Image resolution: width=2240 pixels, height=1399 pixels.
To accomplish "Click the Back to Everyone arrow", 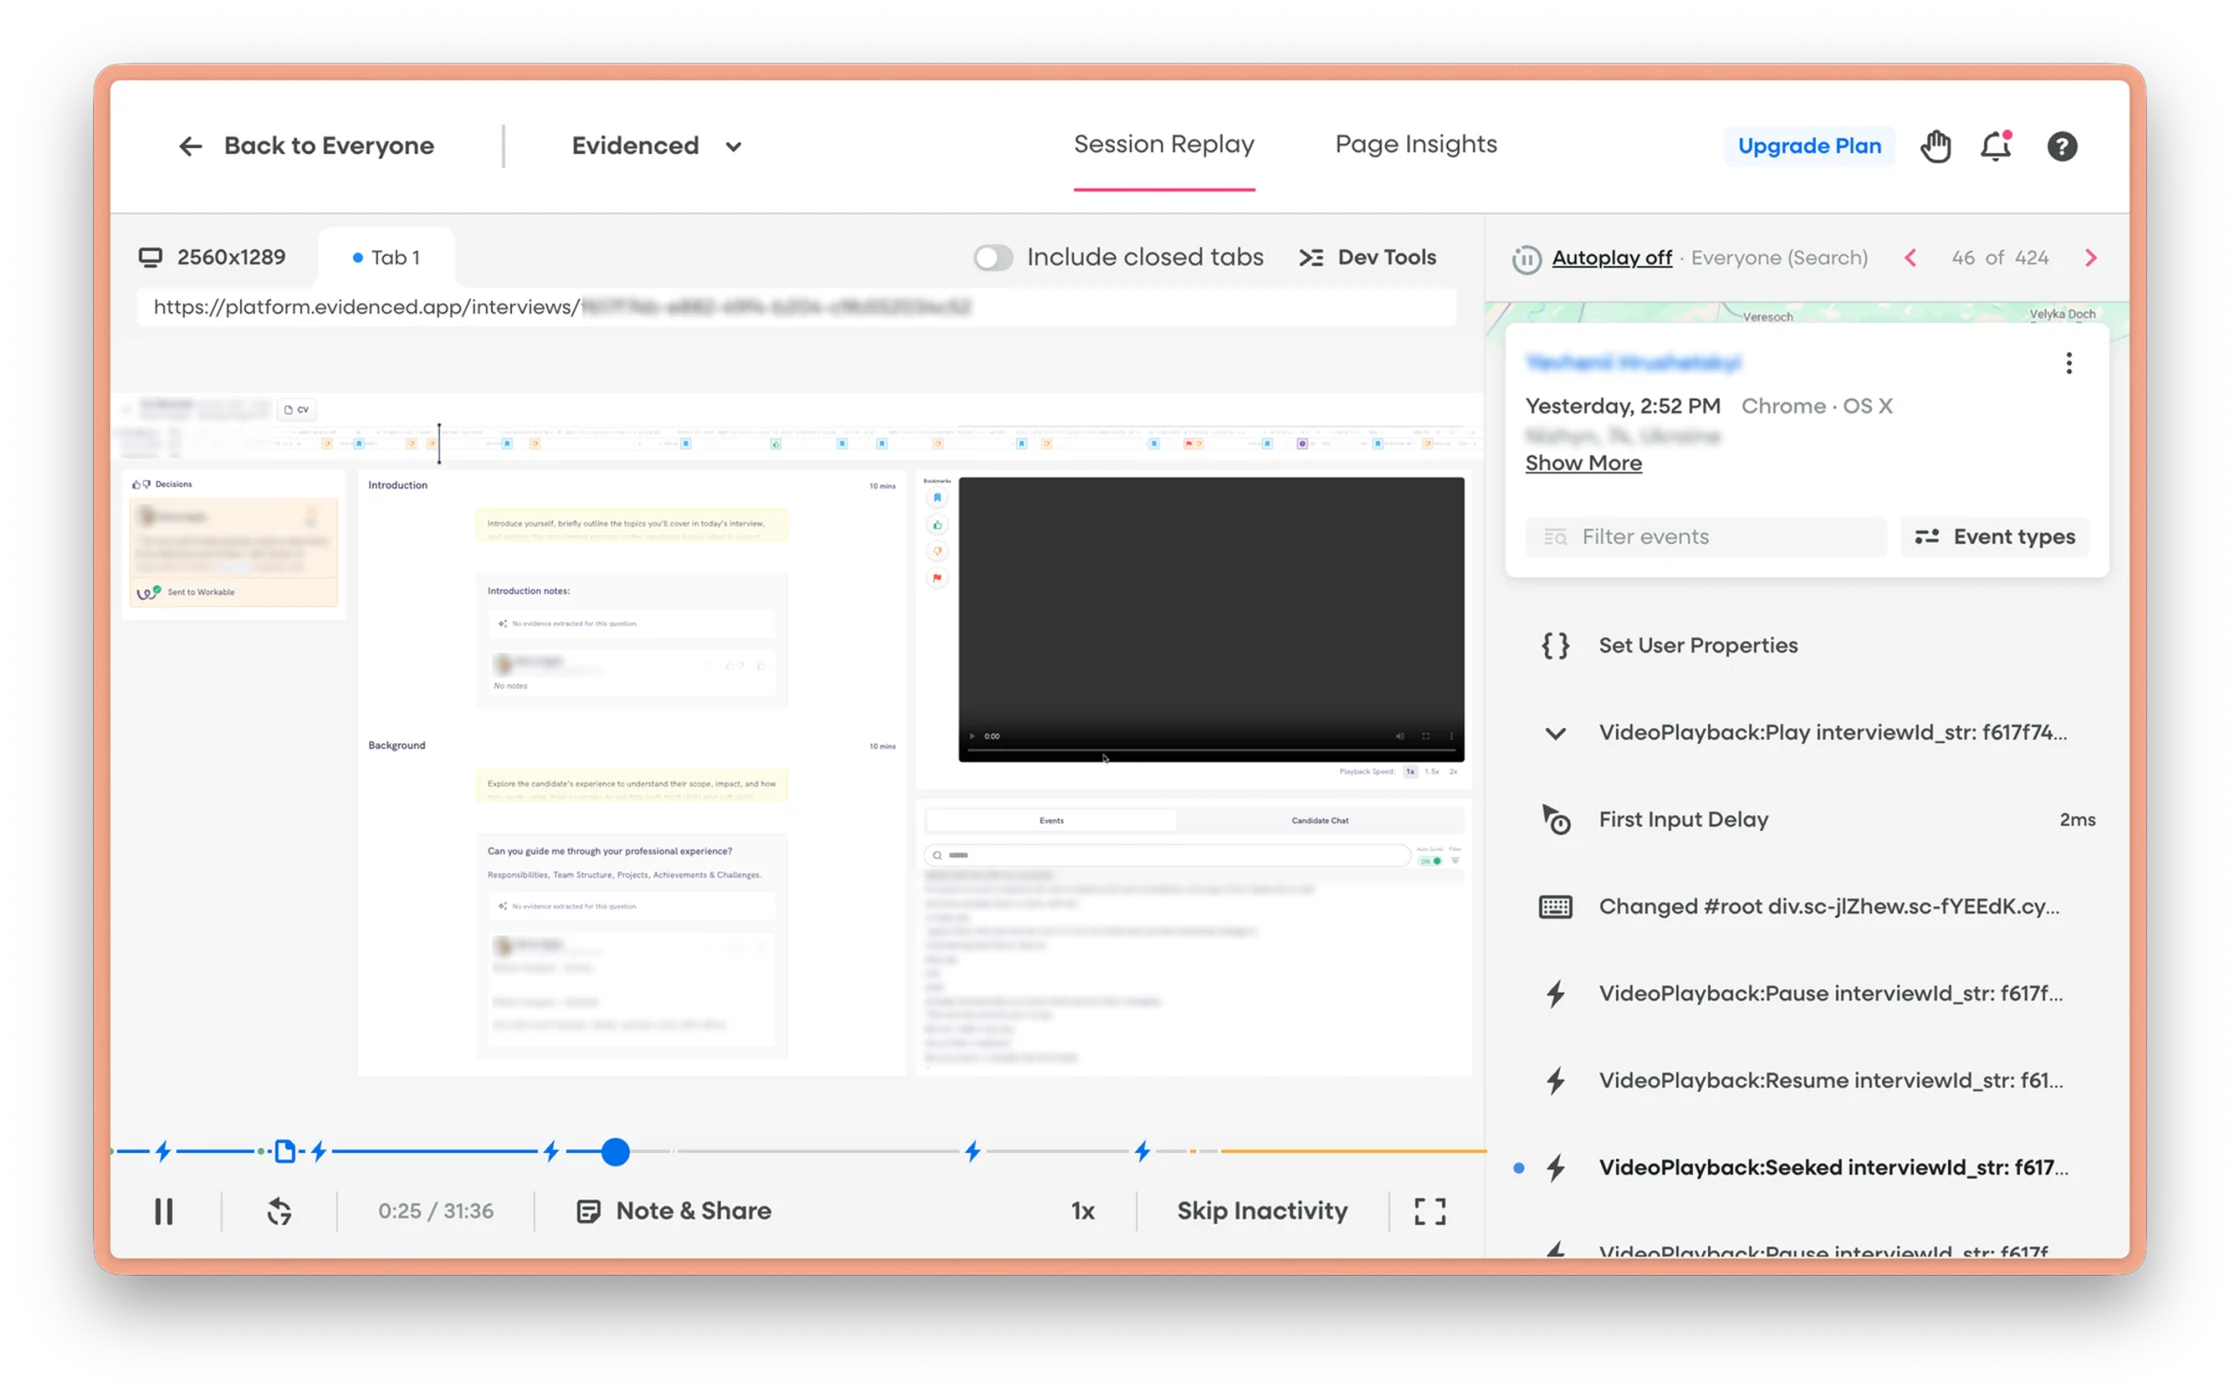I will (x=190, y=146).
